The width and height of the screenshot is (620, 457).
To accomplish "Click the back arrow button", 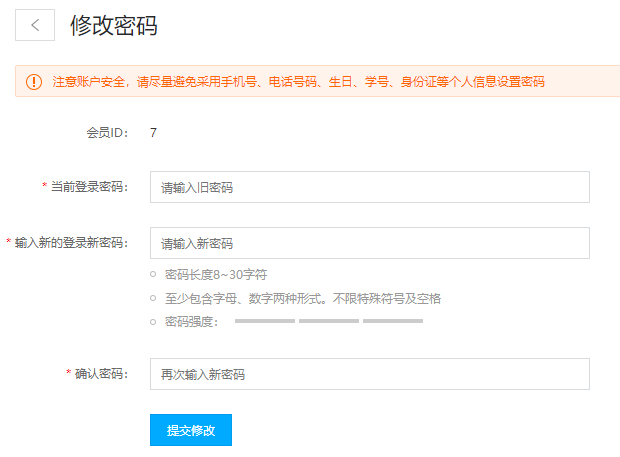I will (x=35, y=26).
